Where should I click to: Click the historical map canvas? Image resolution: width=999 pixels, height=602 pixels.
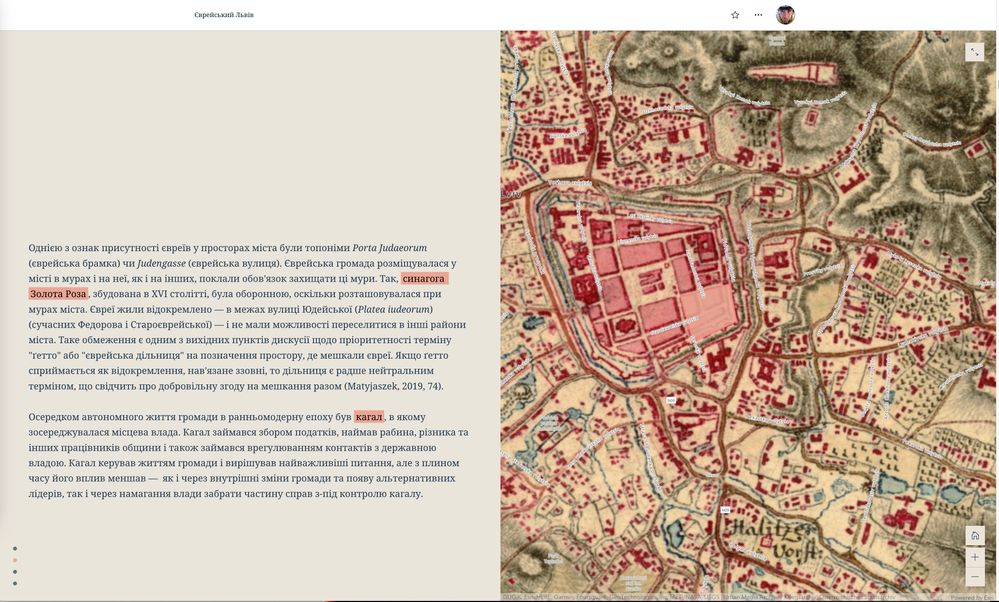(750, 300)
